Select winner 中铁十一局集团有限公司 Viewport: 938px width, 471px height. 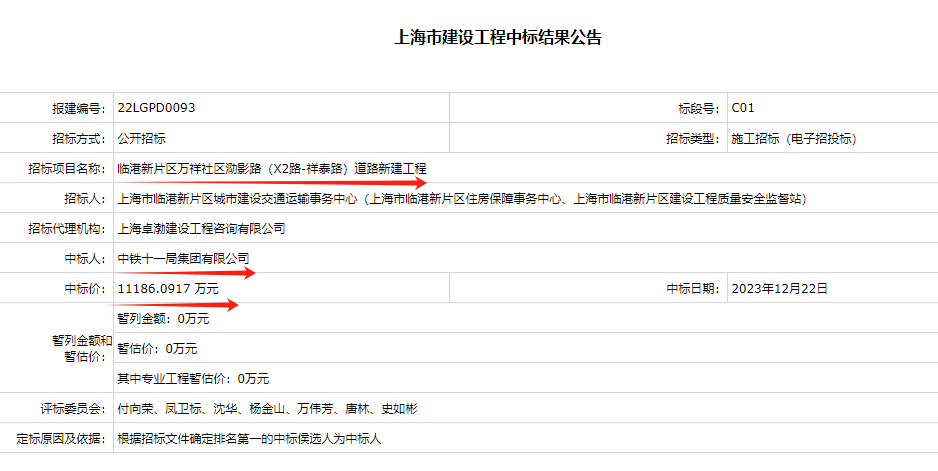pyautogui.click(x=183, y=259)
